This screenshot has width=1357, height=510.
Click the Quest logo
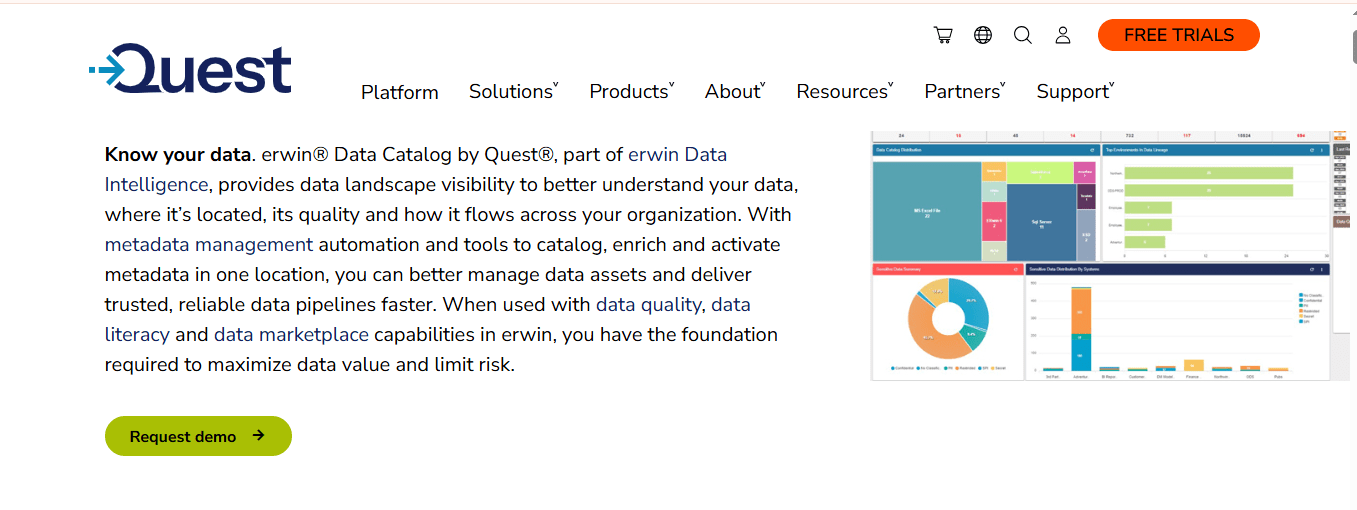pyautogui.click(x=190, y=69)
